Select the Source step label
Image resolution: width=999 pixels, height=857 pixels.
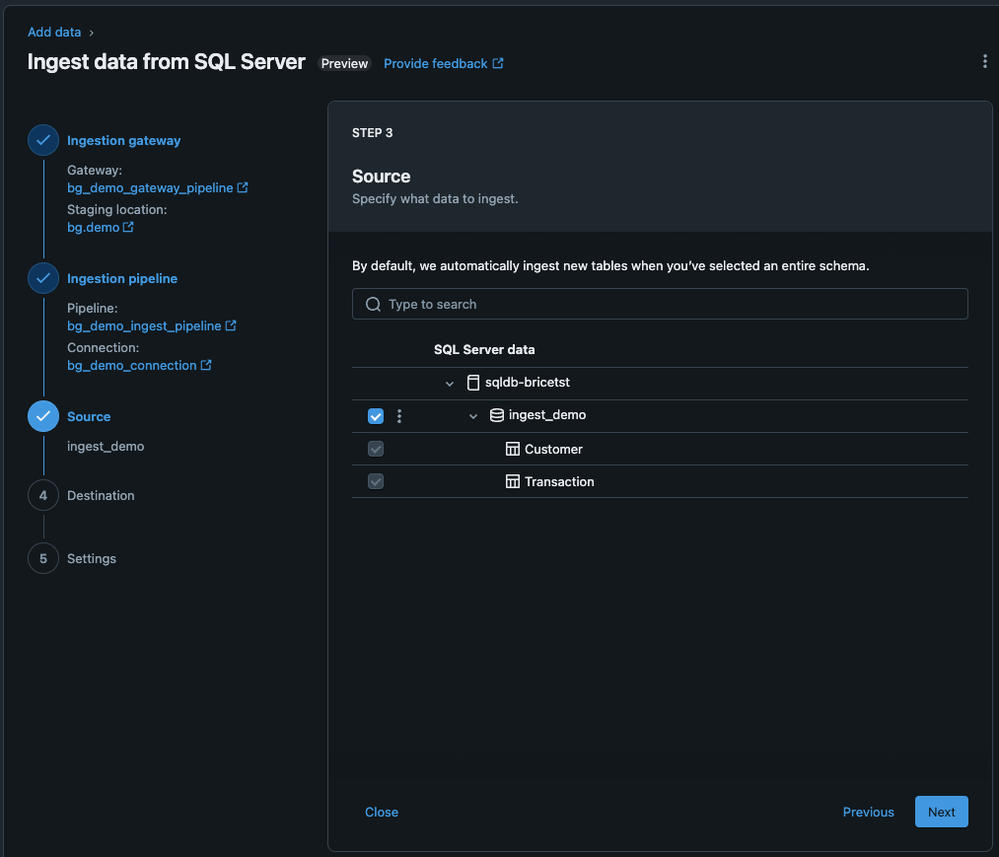pos(89,416)
